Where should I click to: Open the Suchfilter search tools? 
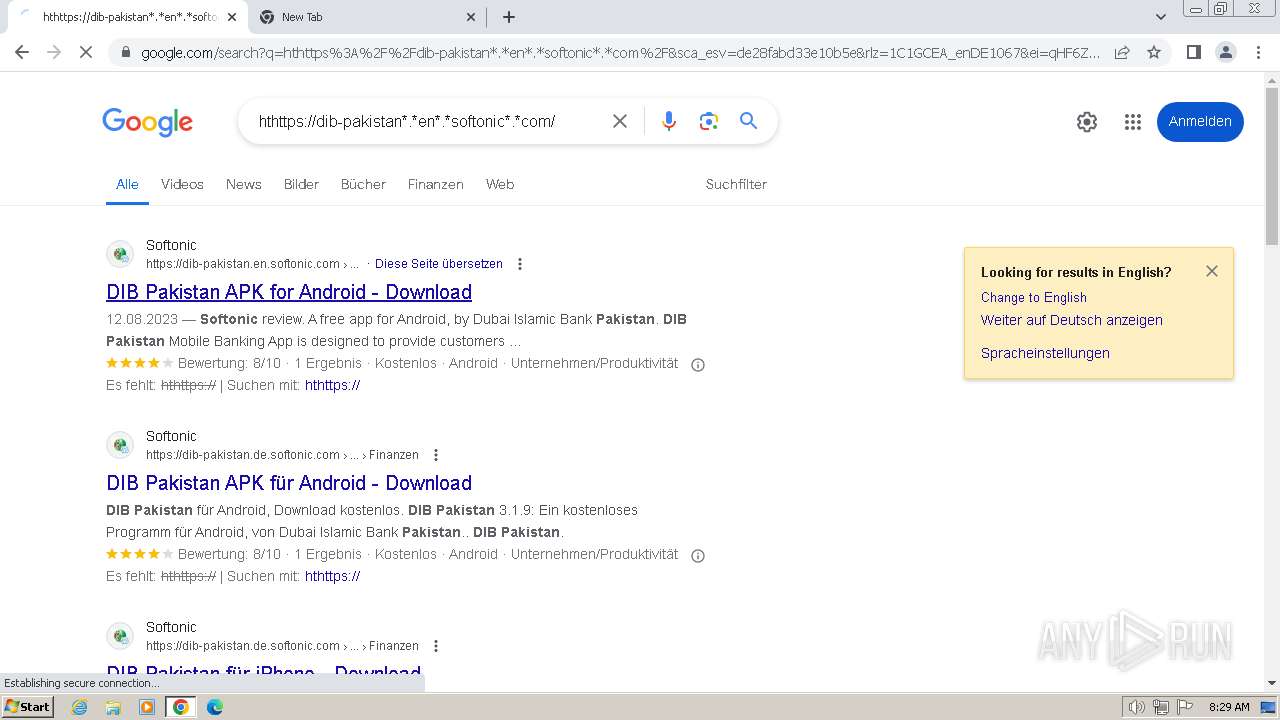(736, 184)
